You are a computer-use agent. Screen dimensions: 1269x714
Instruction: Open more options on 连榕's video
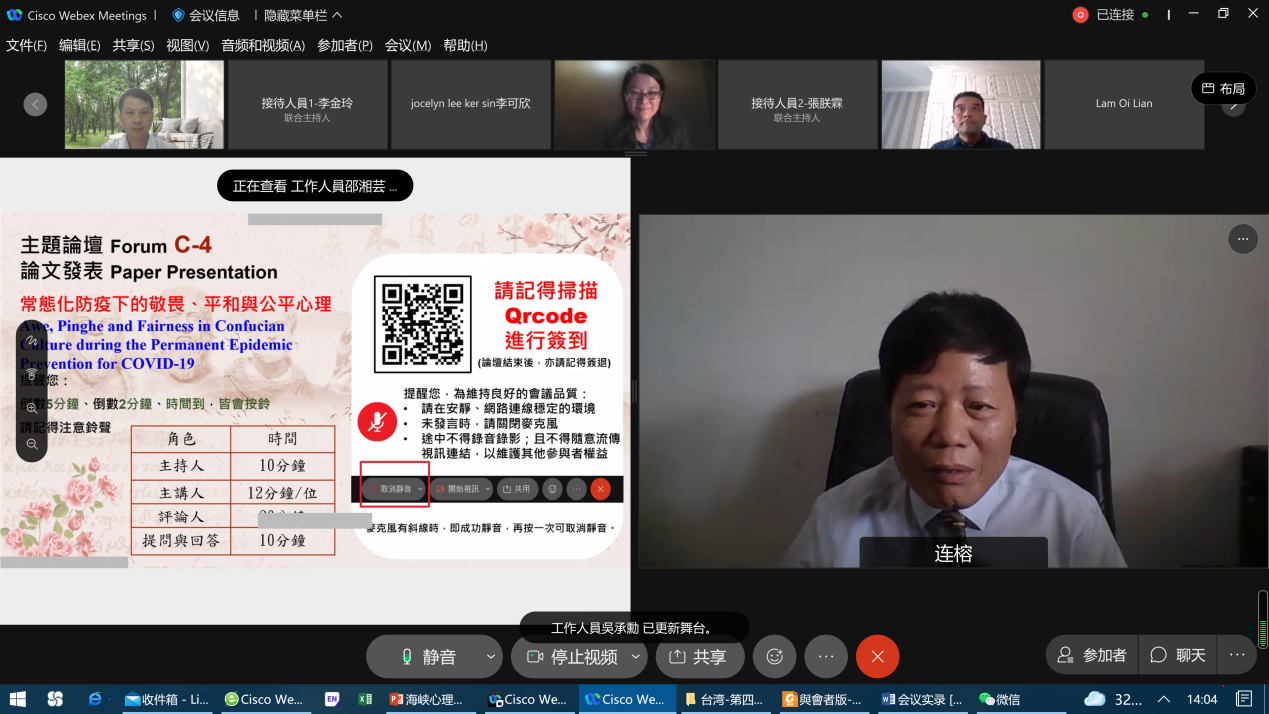click(1242, 240)
